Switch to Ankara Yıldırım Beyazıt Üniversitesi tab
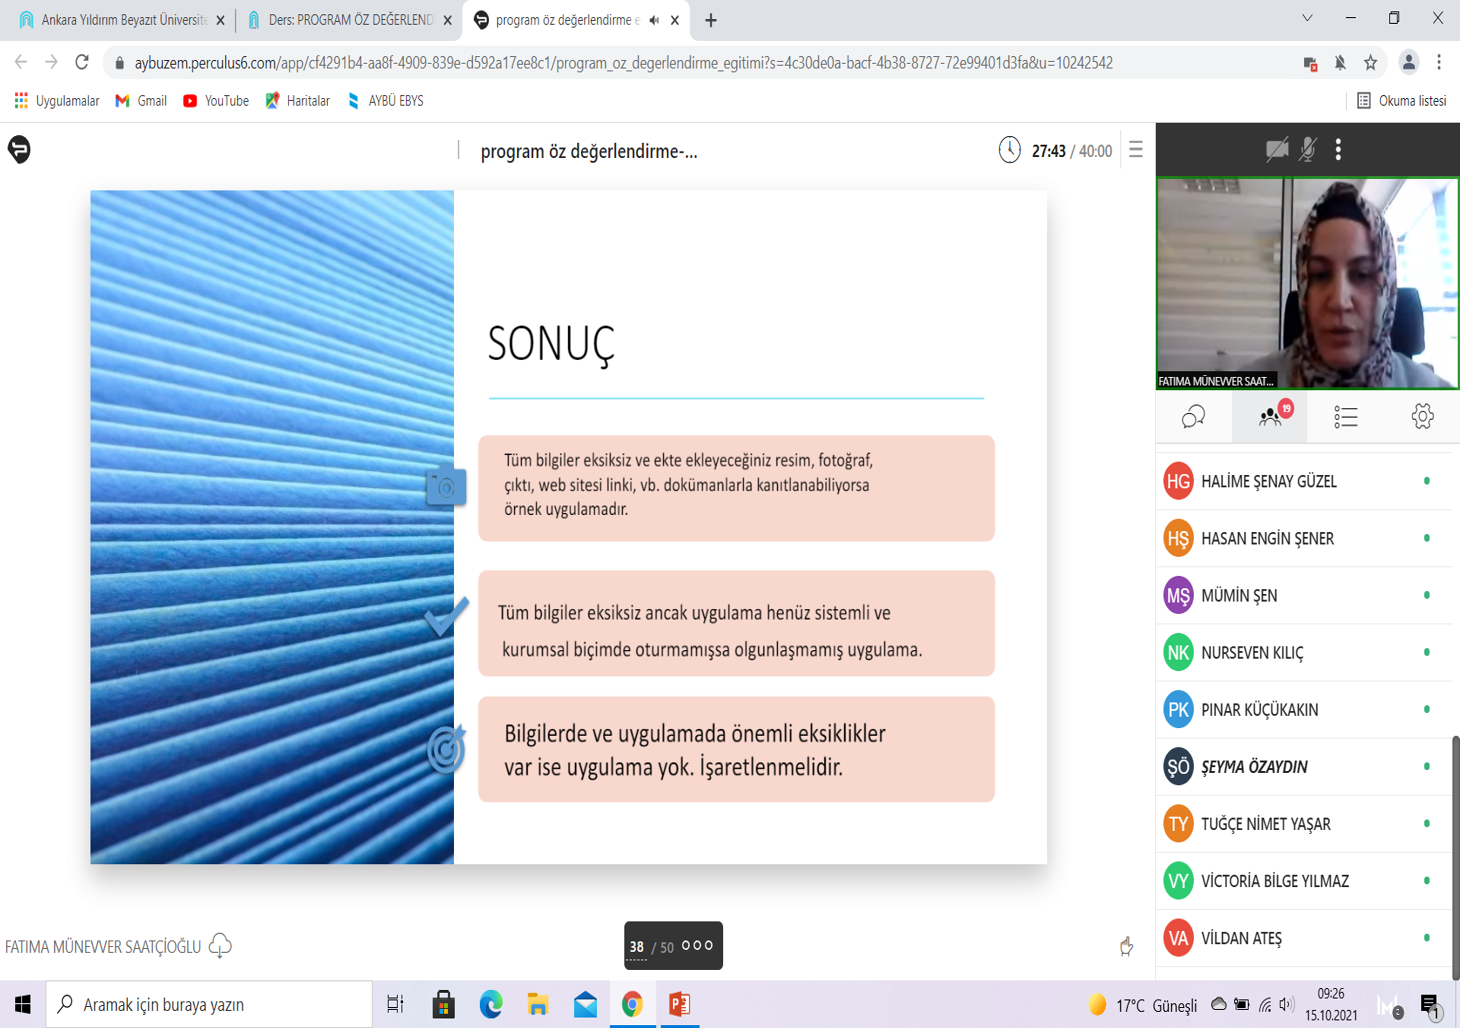1460x1028 pixels. click(122, 20)
